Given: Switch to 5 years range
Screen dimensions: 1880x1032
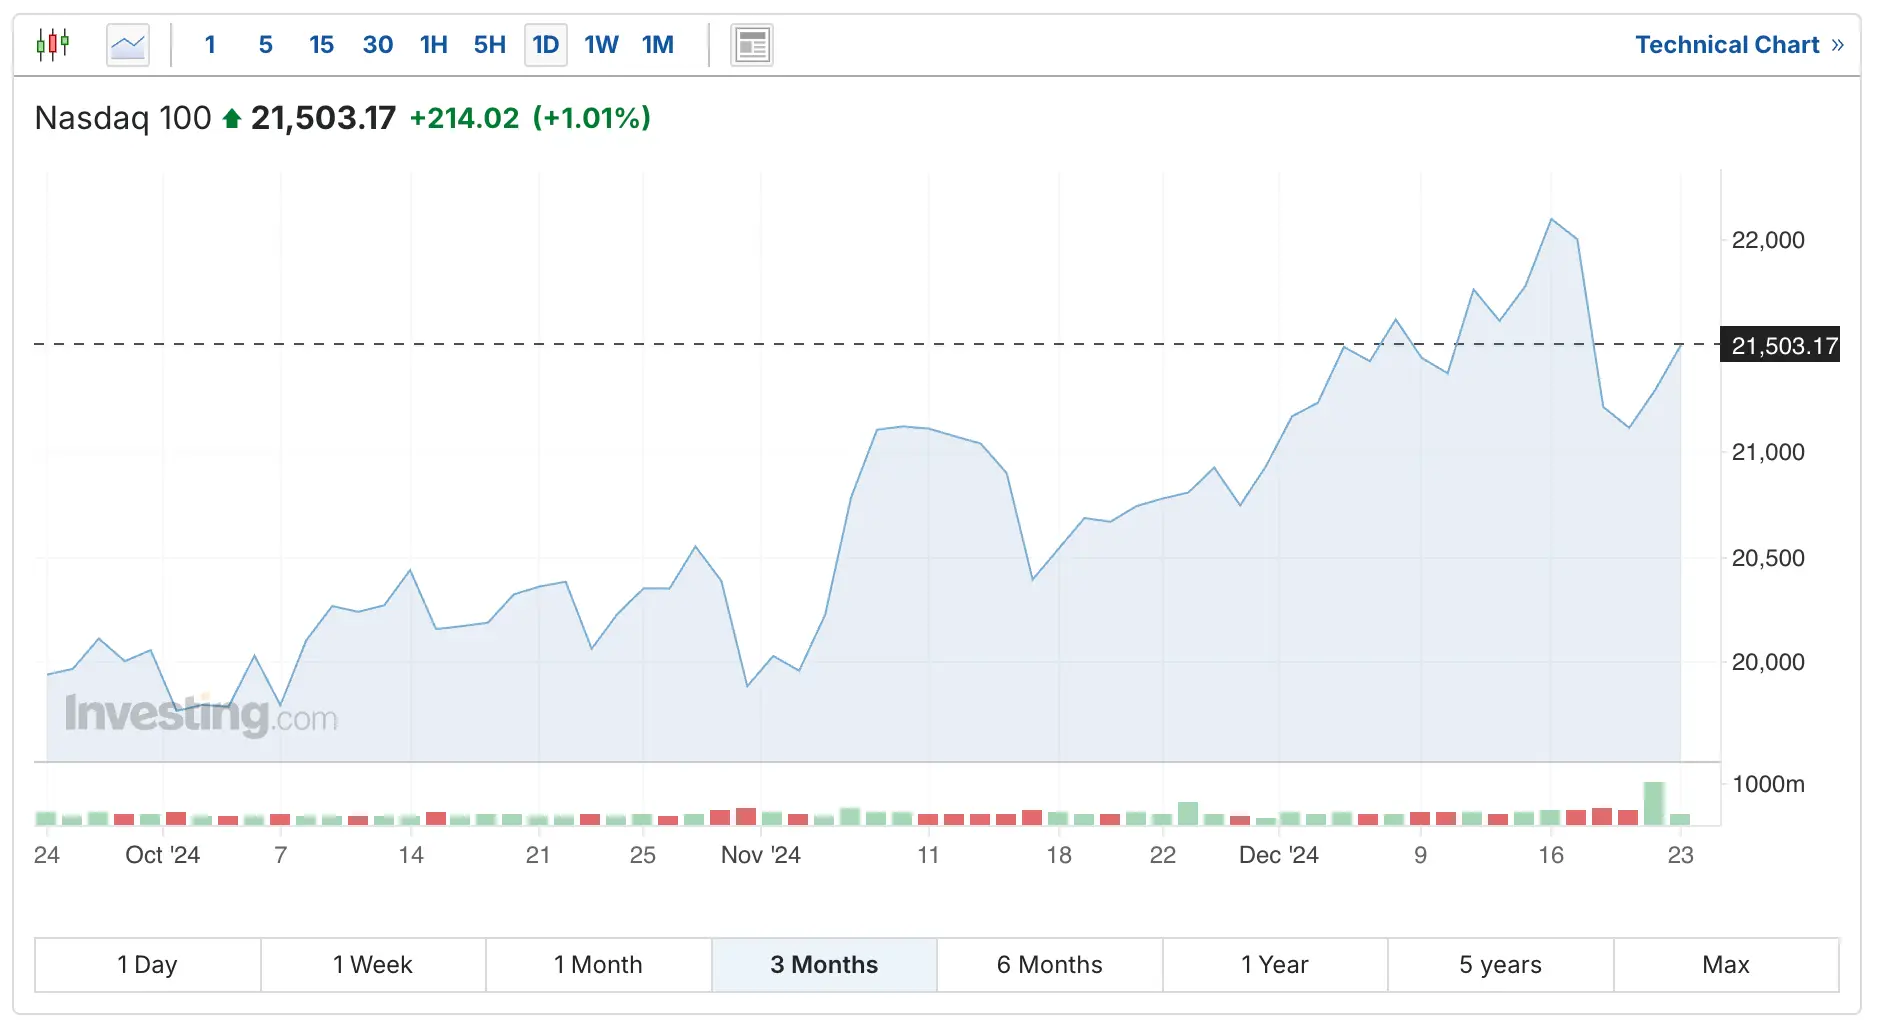Looking at the screenshot, I should click(x=1501, y=965).
